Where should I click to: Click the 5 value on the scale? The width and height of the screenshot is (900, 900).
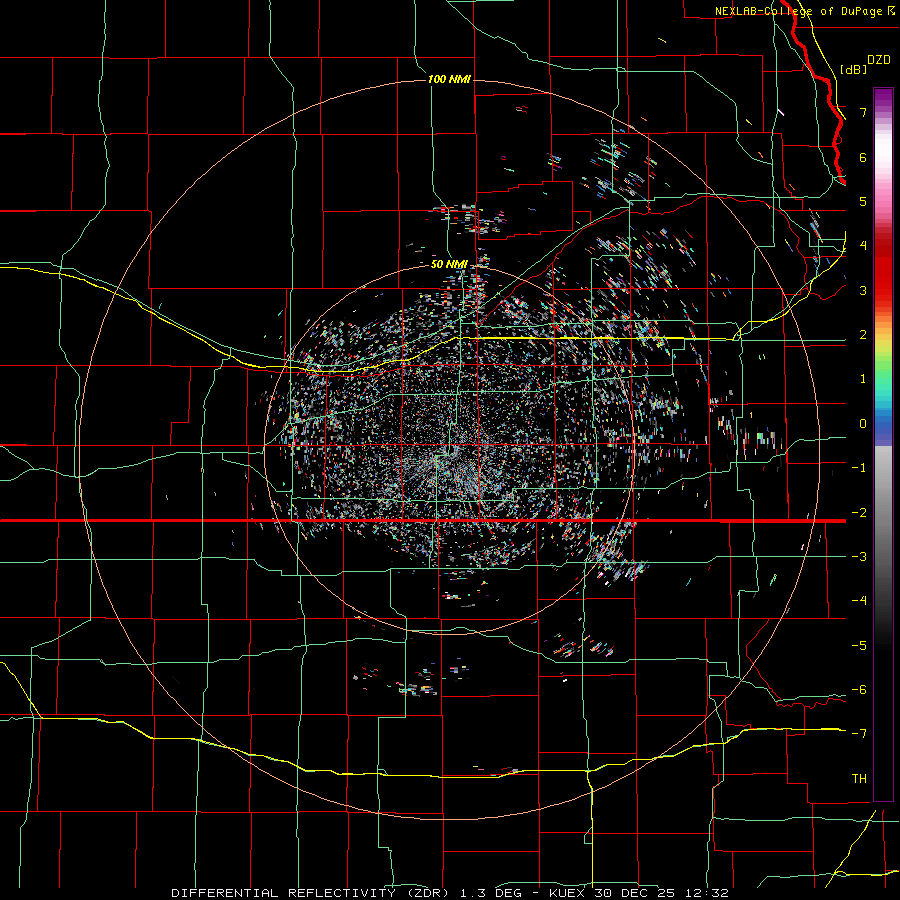pos(863,201)
